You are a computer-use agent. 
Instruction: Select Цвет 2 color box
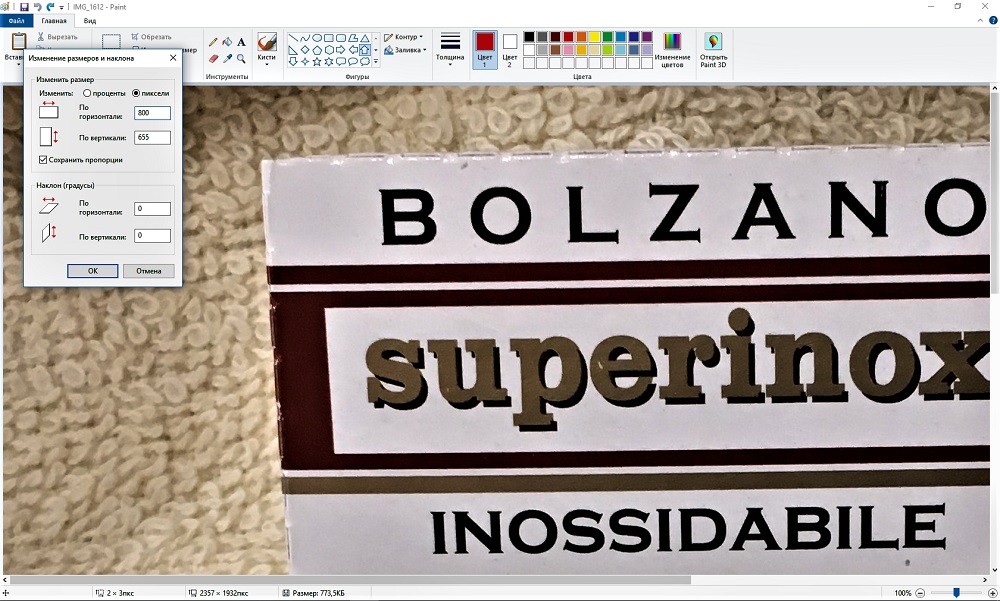tap(510, 50)
